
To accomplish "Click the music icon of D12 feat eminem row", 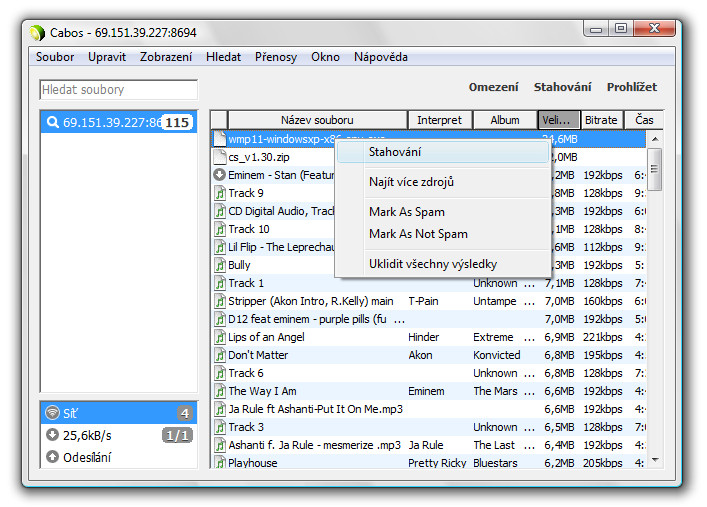I will (220, 319).
